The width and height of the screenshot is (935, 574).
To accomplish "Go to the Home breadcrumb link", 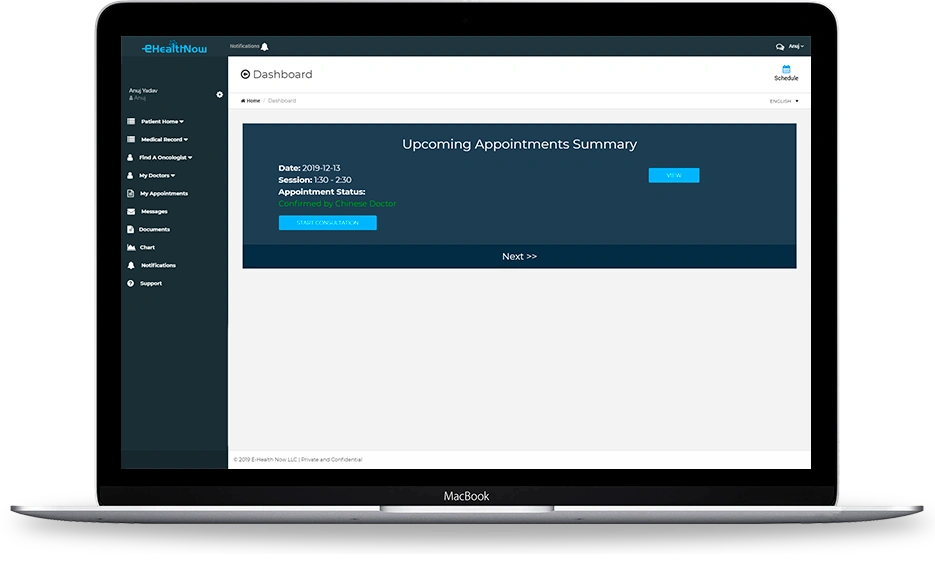I will pos(250,101).
